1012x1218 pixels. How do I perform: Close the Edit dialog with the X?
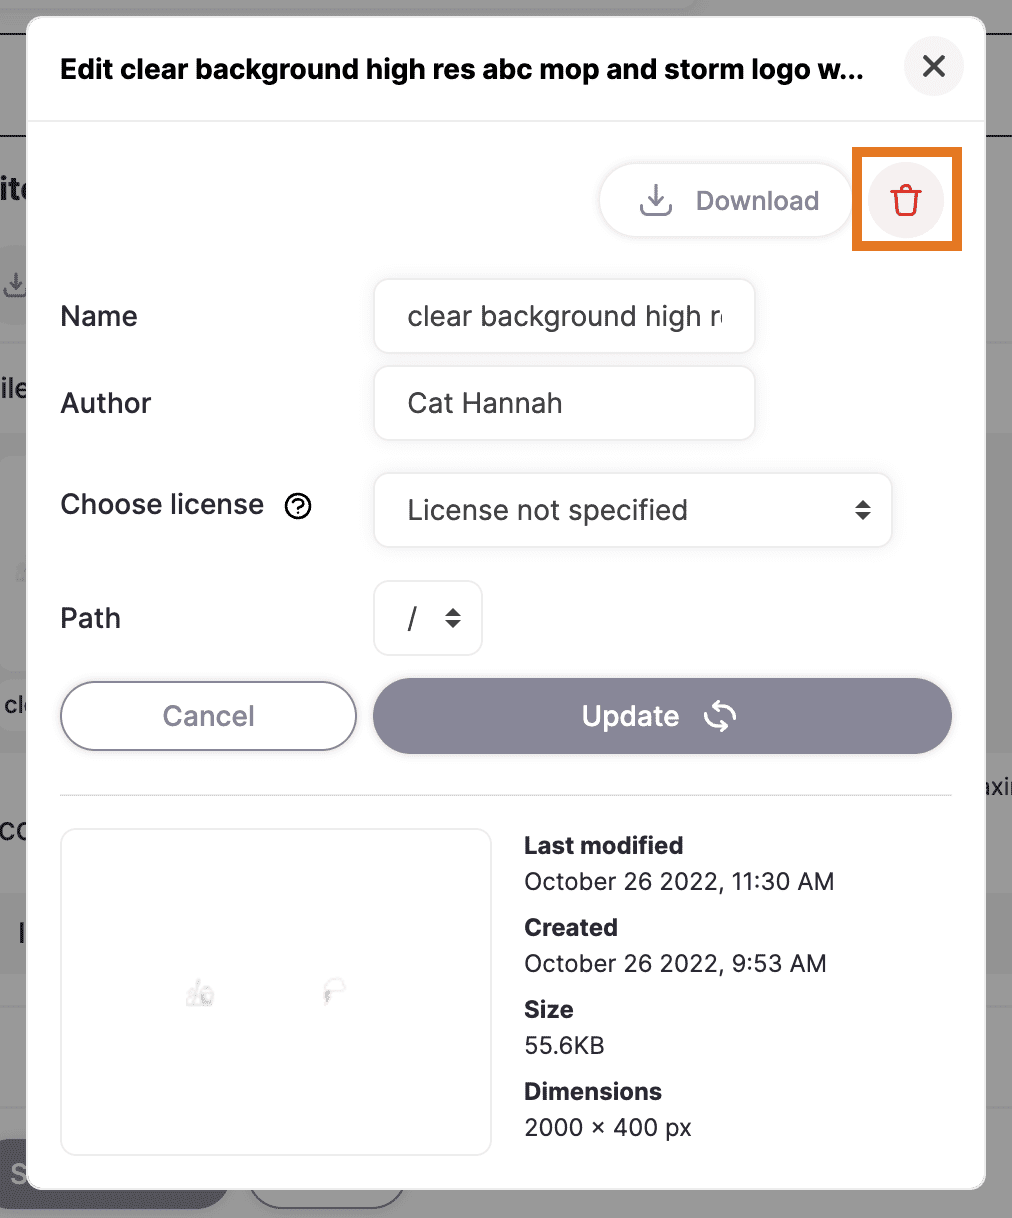(934, 67)
